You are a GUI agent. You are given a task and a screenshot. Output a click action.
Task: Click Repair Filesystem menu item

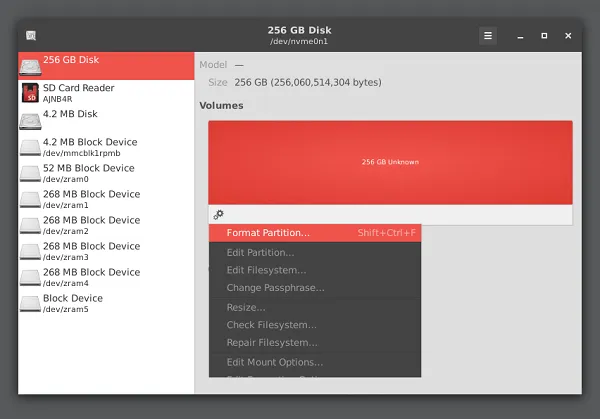272,343
